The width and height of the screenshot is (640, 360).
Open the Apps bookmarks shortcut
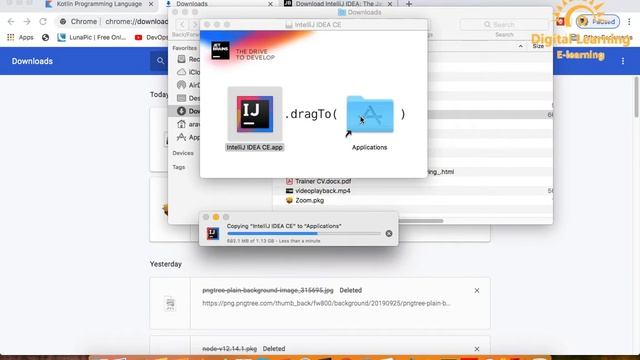click(x=20, y=37)
